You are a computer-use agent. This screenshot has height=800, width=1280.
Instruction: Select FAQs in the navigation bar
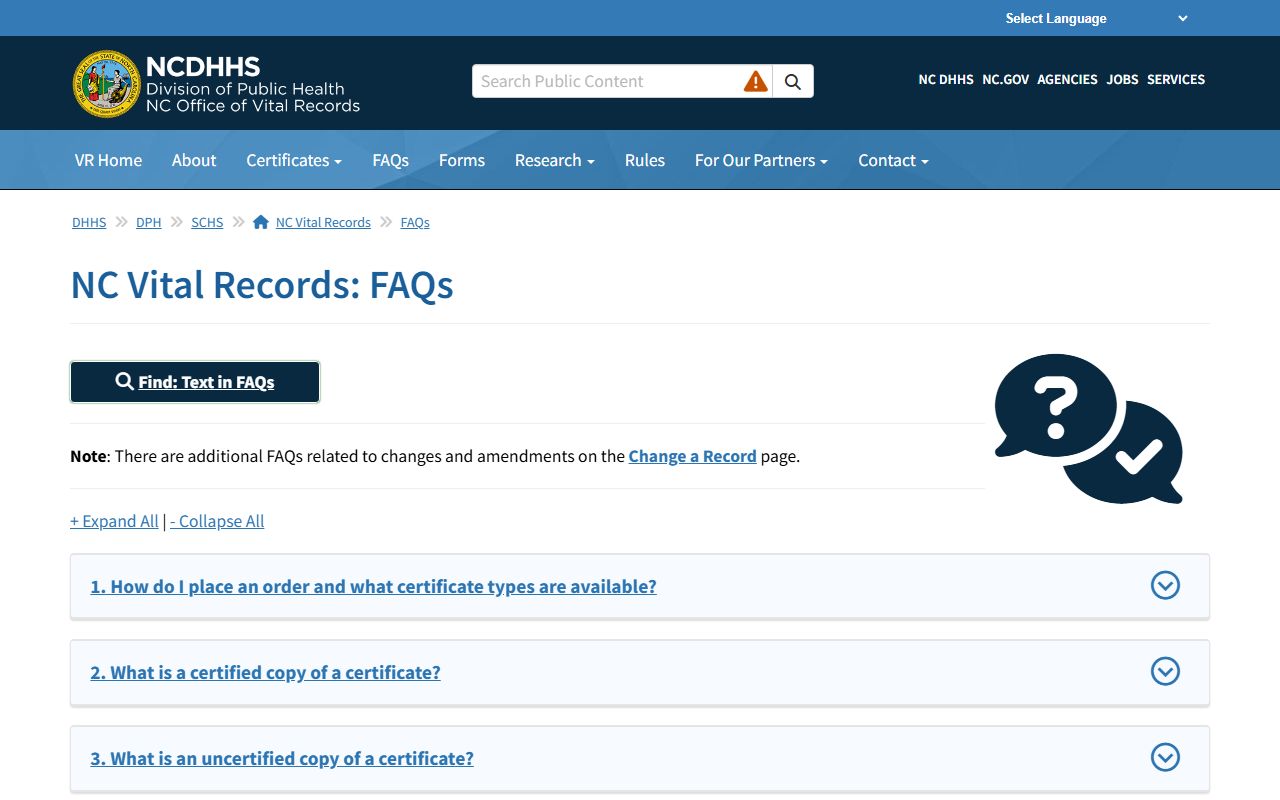point(390,160)
